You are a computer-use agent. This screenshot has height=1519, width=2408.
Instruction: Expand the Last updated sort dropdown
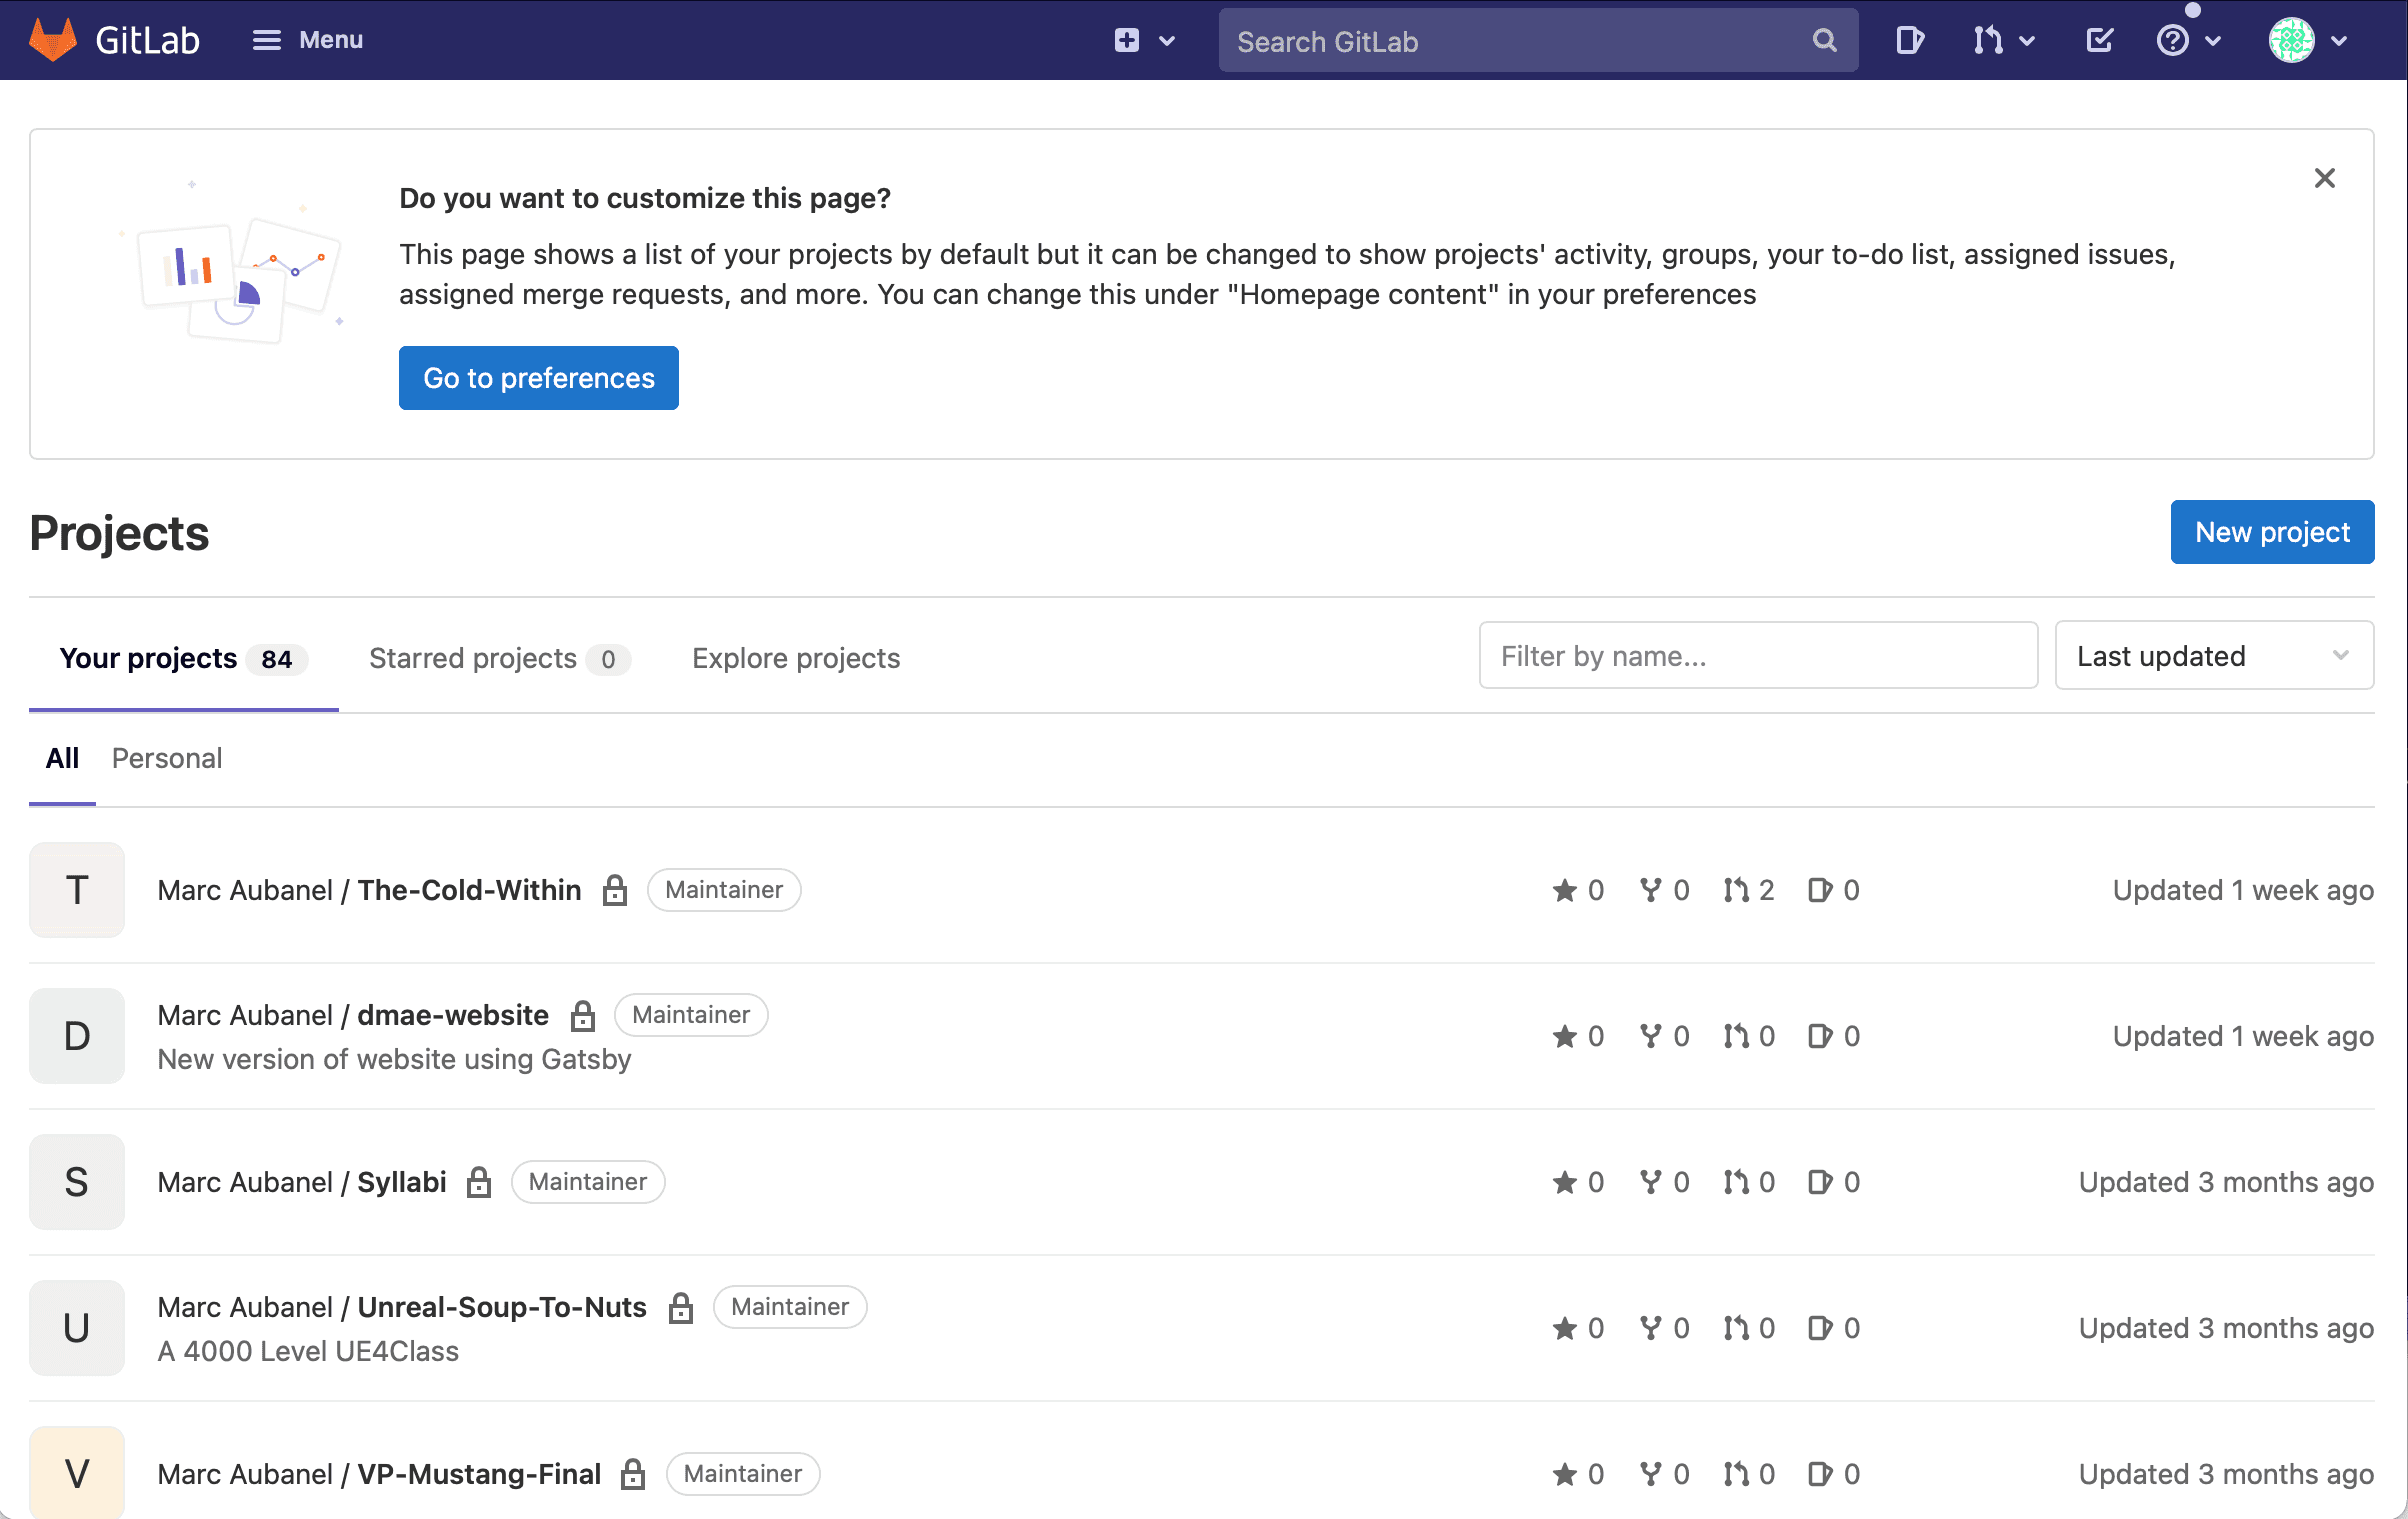pos(2214,656)
